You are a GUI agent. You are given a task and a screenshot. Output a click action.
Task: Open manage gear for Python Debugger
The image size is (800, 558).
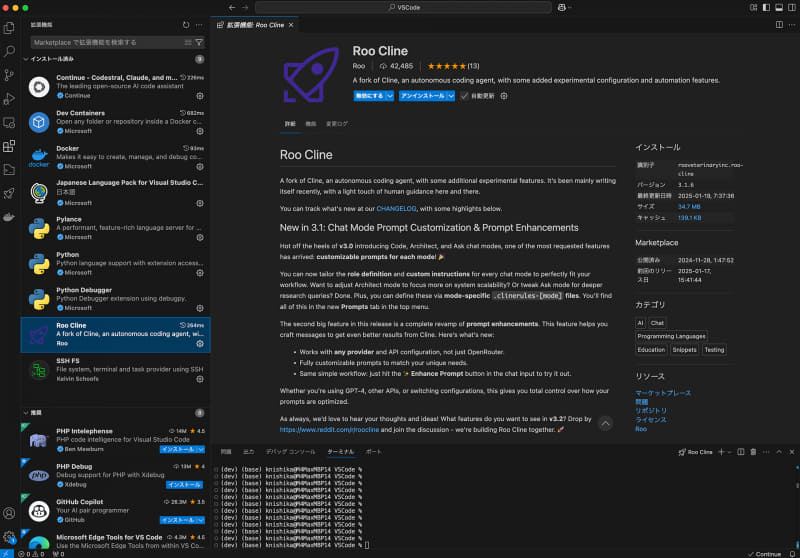pyautogui.click(x=200, y=309)
